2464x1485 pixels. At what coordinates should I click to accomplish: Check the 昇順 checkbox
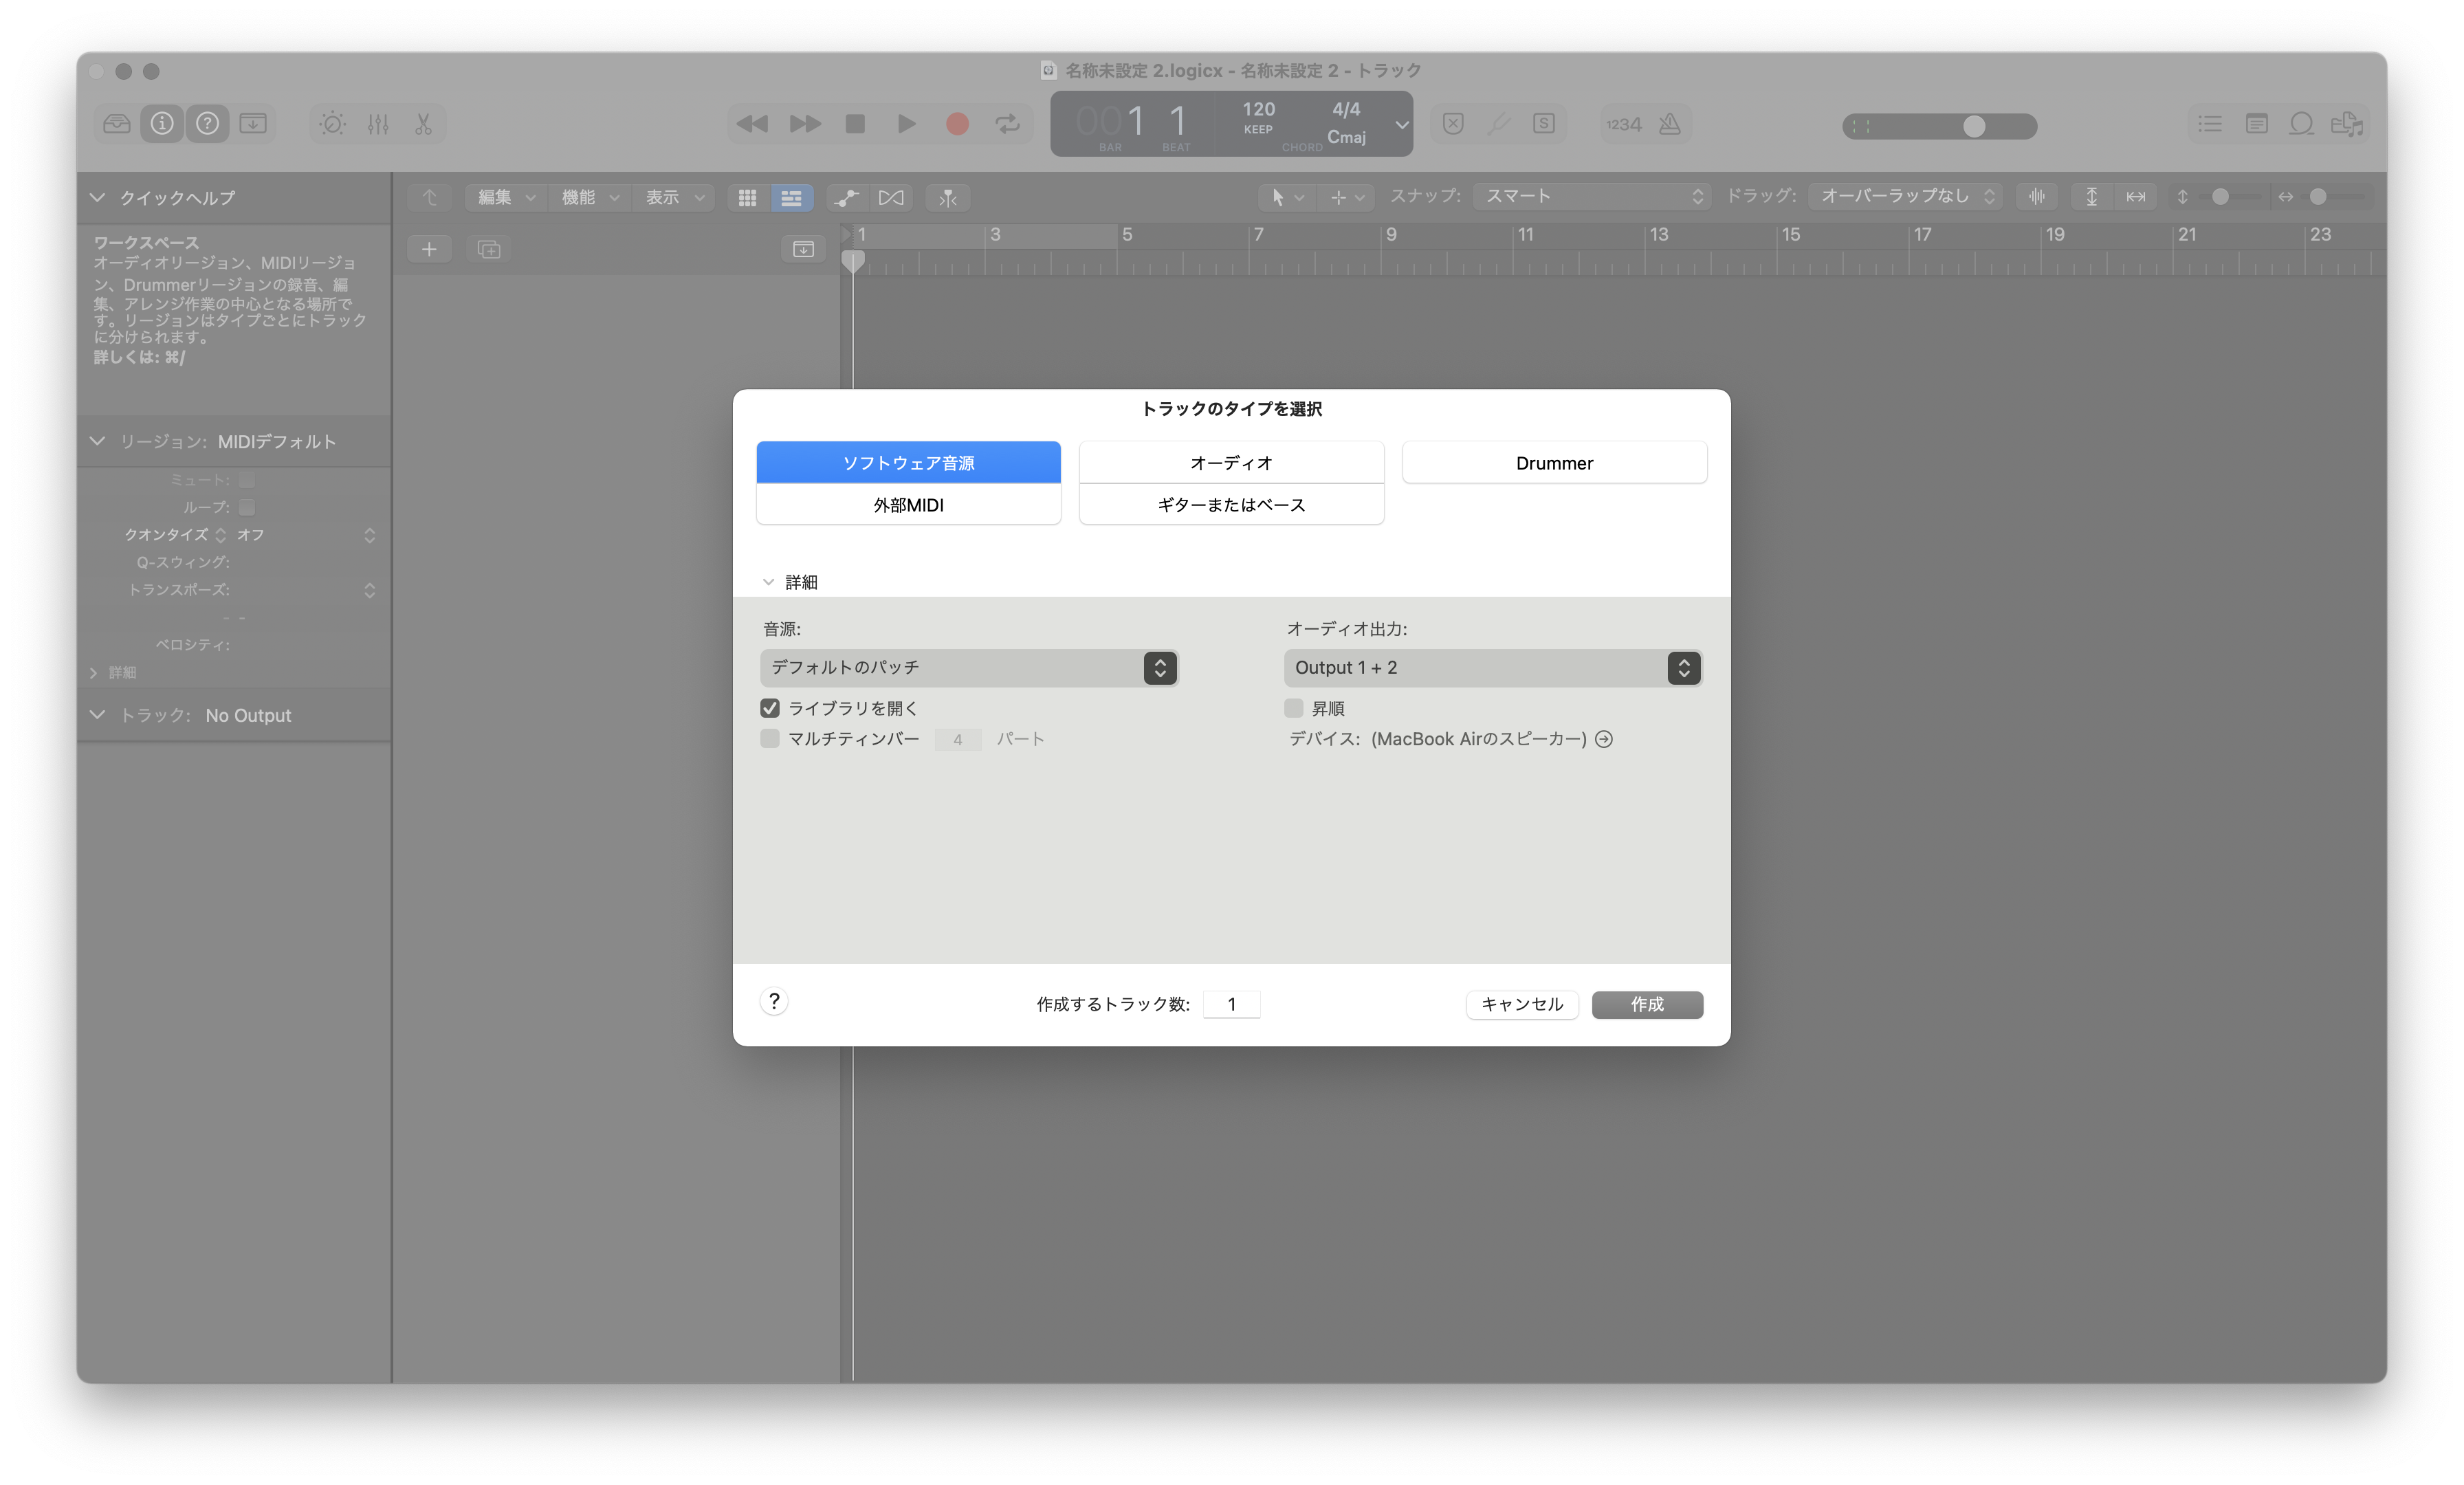point(1294,708)
